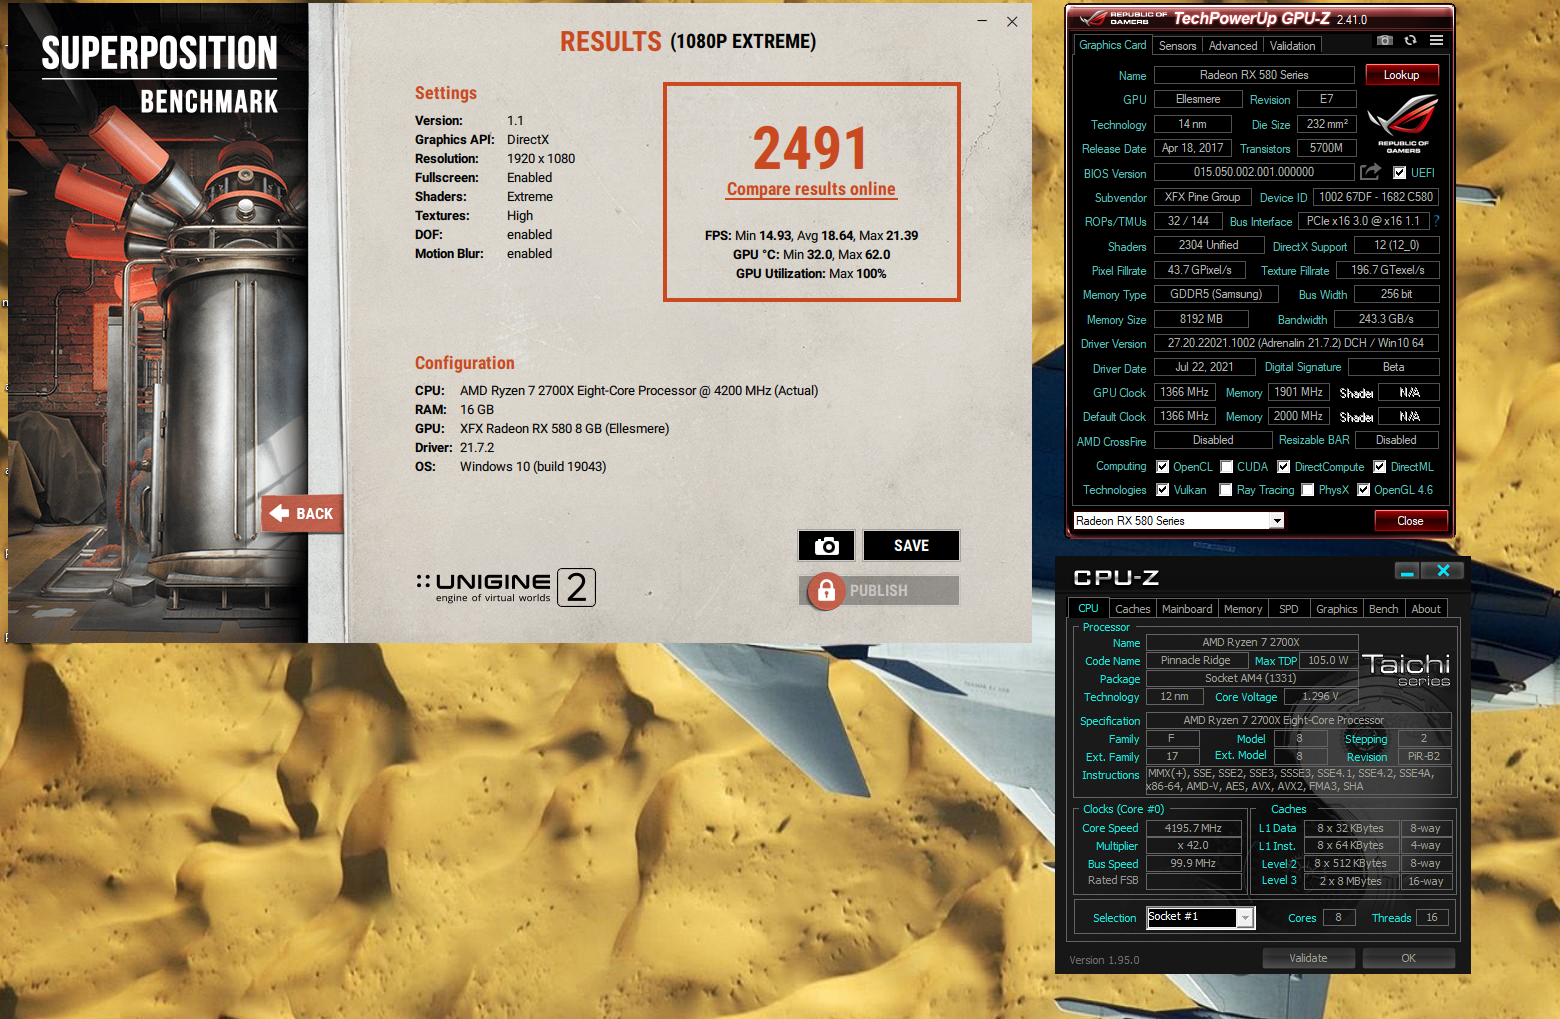This screenshot has width=1560, height=1019.
Task: Toggle the CUDA checkbox
Action: 1227,467
